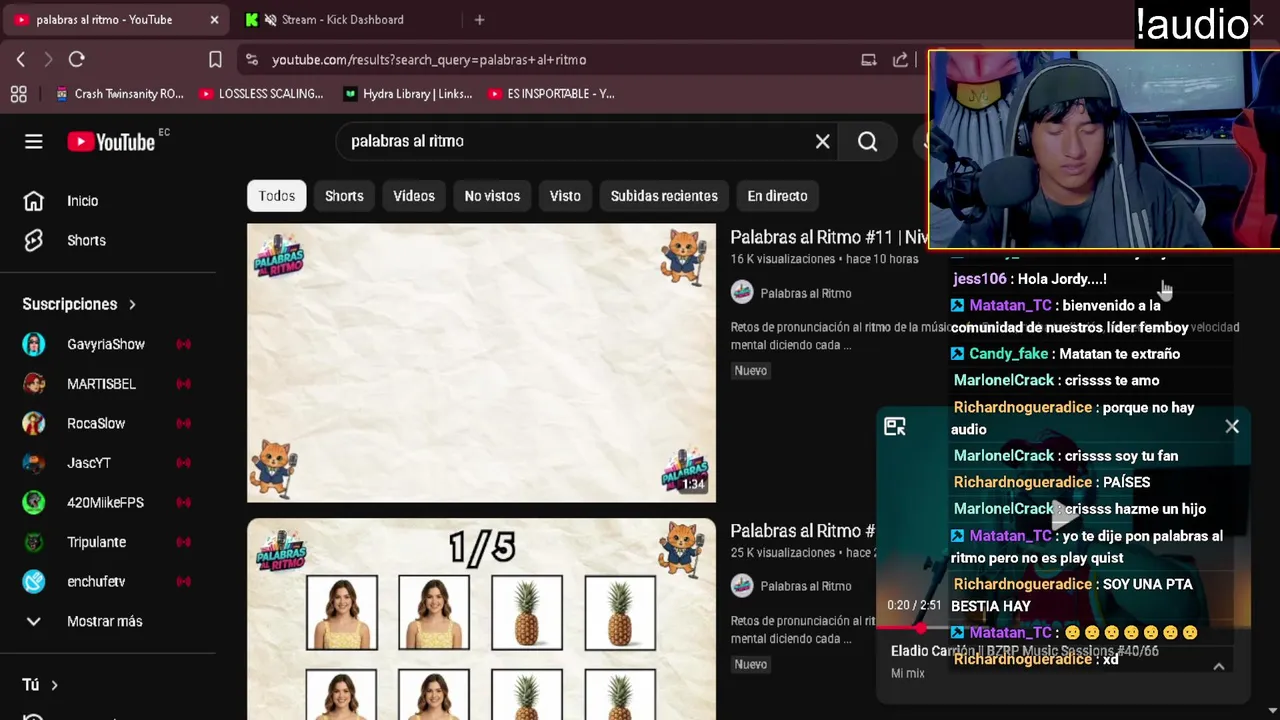Clear the search box with the X
The height and width of the screenshot is (720, 1280).
tap(822, 141)
